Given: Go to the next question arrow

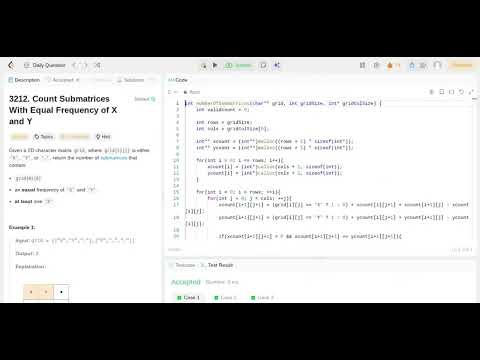Looking at the screenshot, I should (85, 65).
